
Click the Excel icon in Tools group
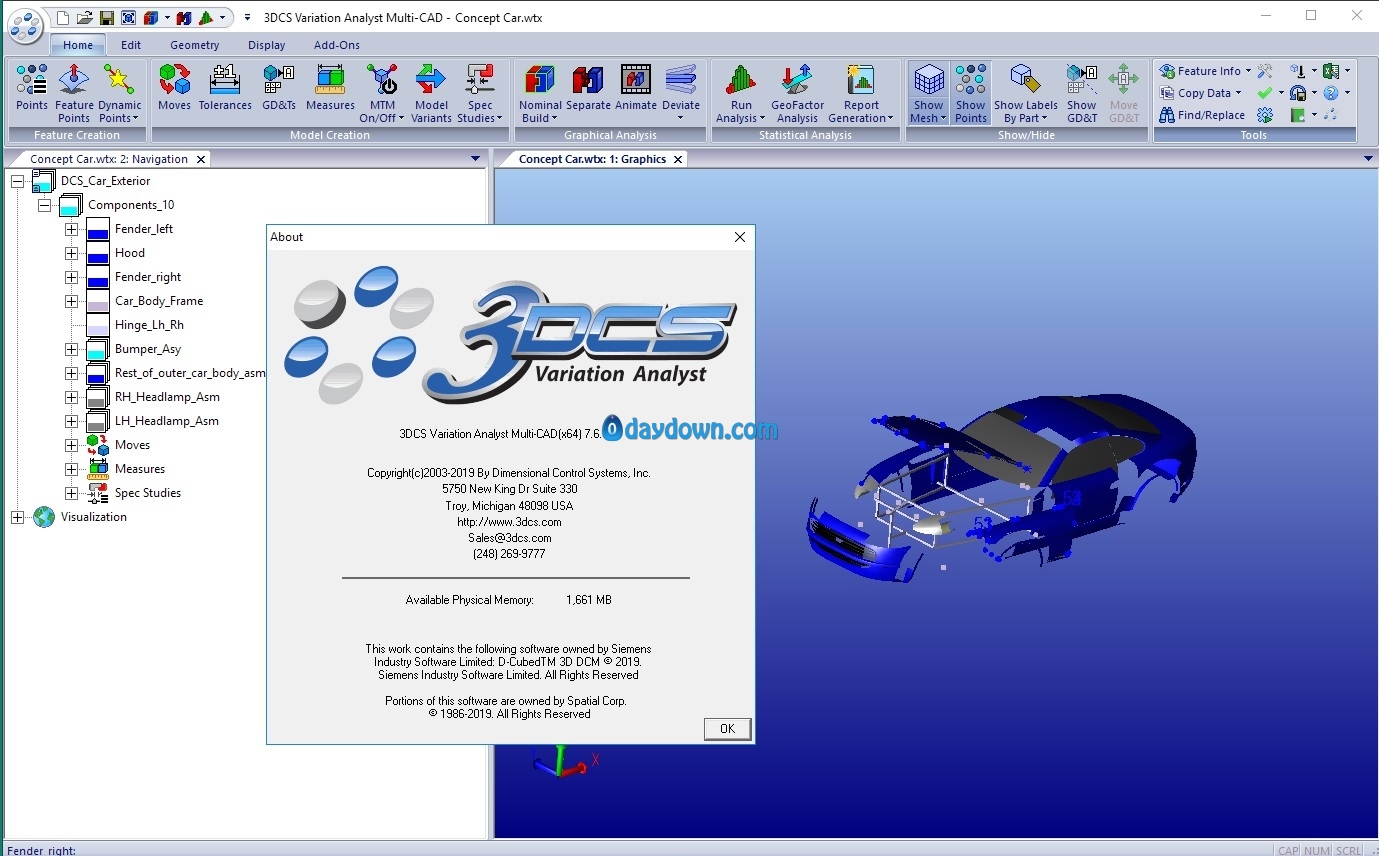point(1331,71)
